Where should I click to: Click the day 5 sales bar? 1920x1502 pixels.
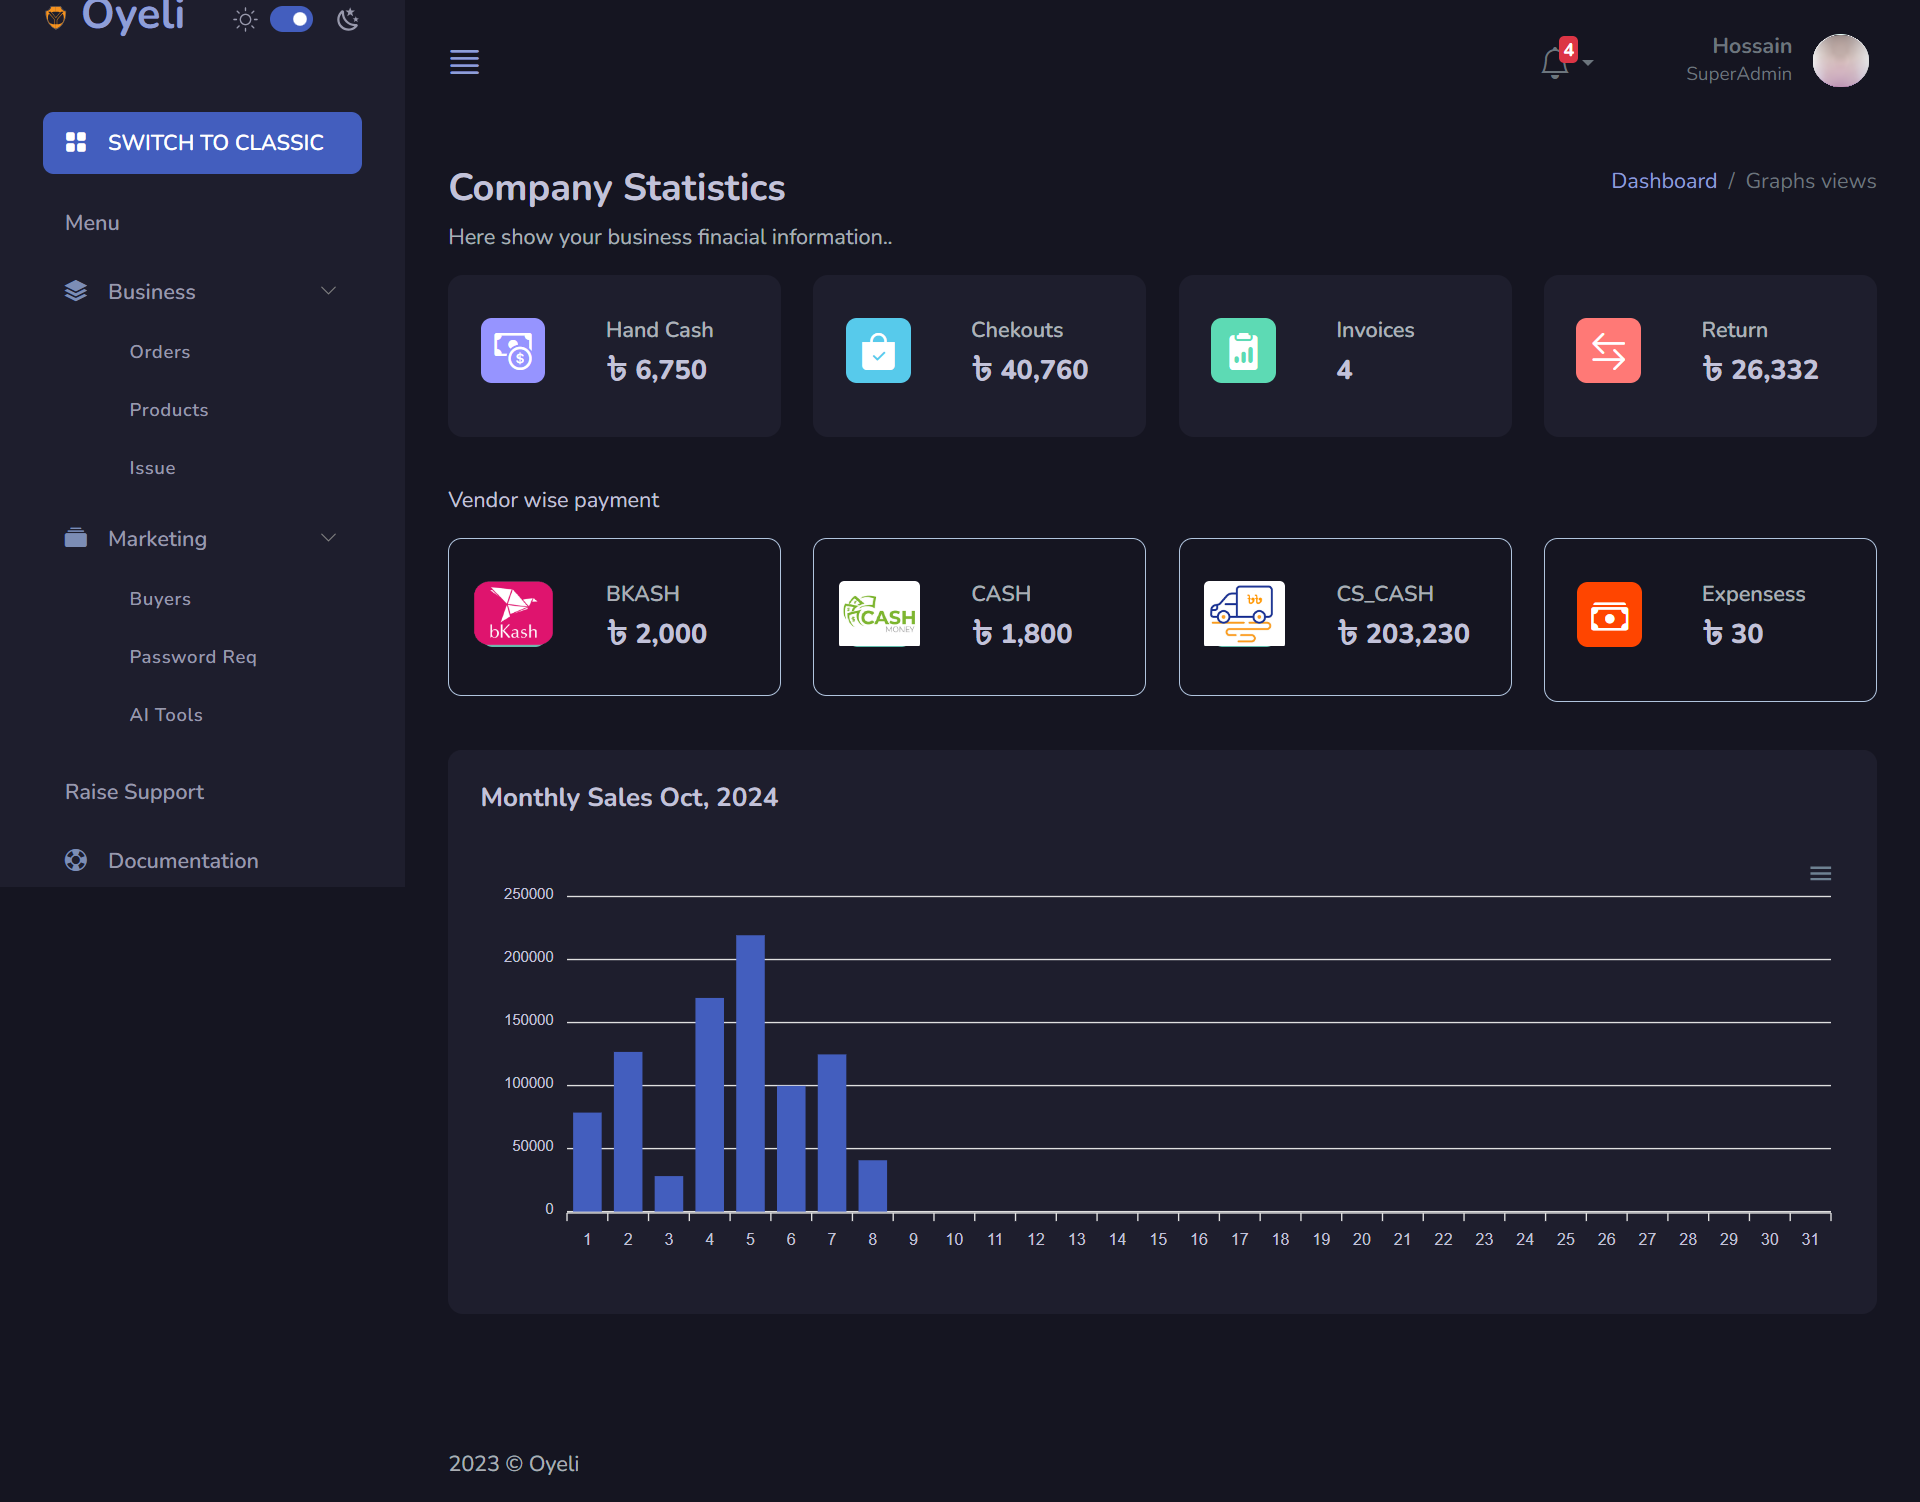[x=750, y=1073]
